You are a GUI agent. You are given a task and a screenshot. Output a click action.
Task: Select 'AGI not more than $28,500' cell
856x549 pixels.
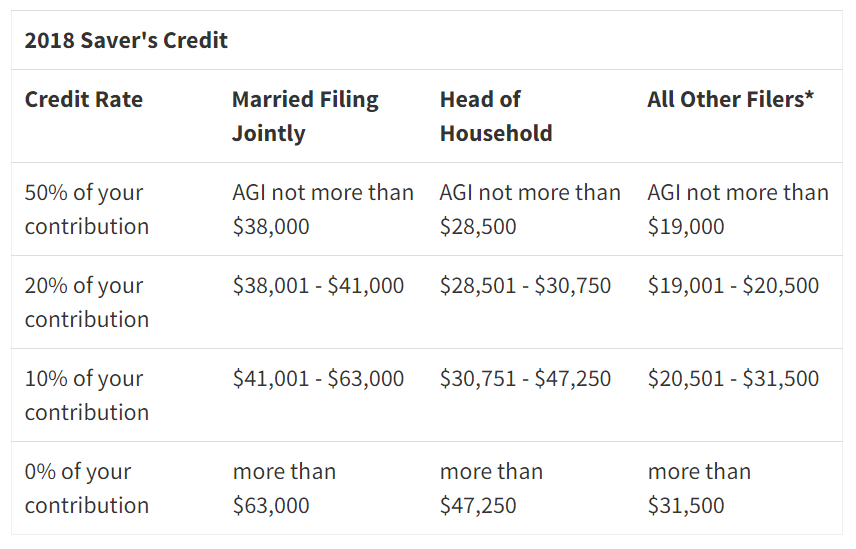coord(530,209)
